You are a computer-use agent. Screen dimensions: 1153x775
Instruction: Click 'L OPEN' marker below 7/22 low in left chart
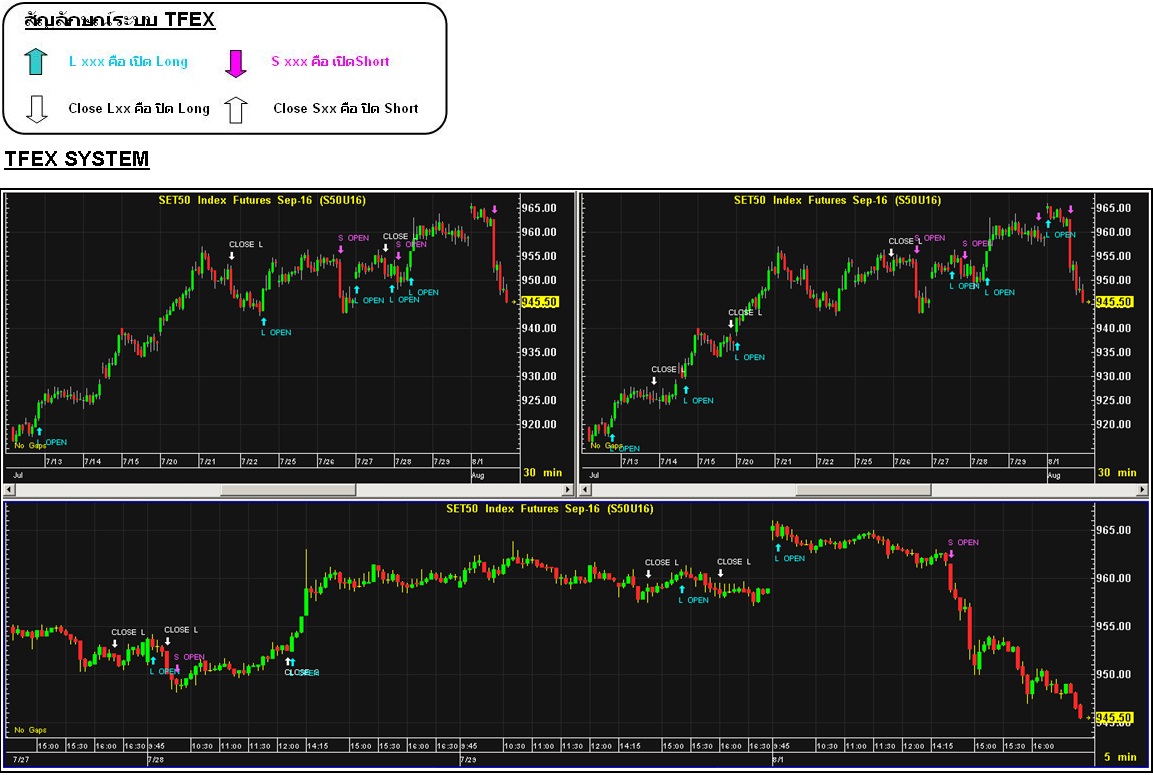point(276,333)
